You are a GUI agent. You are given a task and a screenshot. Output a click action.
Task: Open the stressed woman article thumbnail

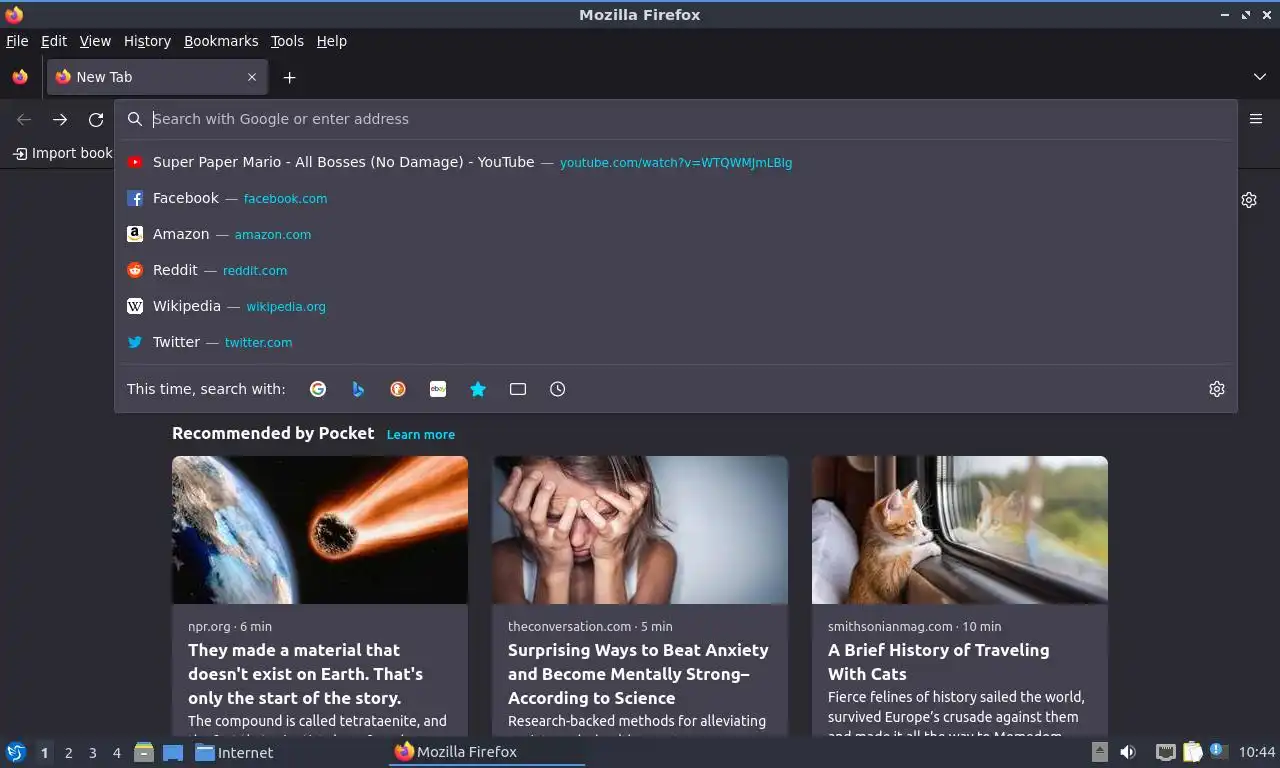pos(640,530)
